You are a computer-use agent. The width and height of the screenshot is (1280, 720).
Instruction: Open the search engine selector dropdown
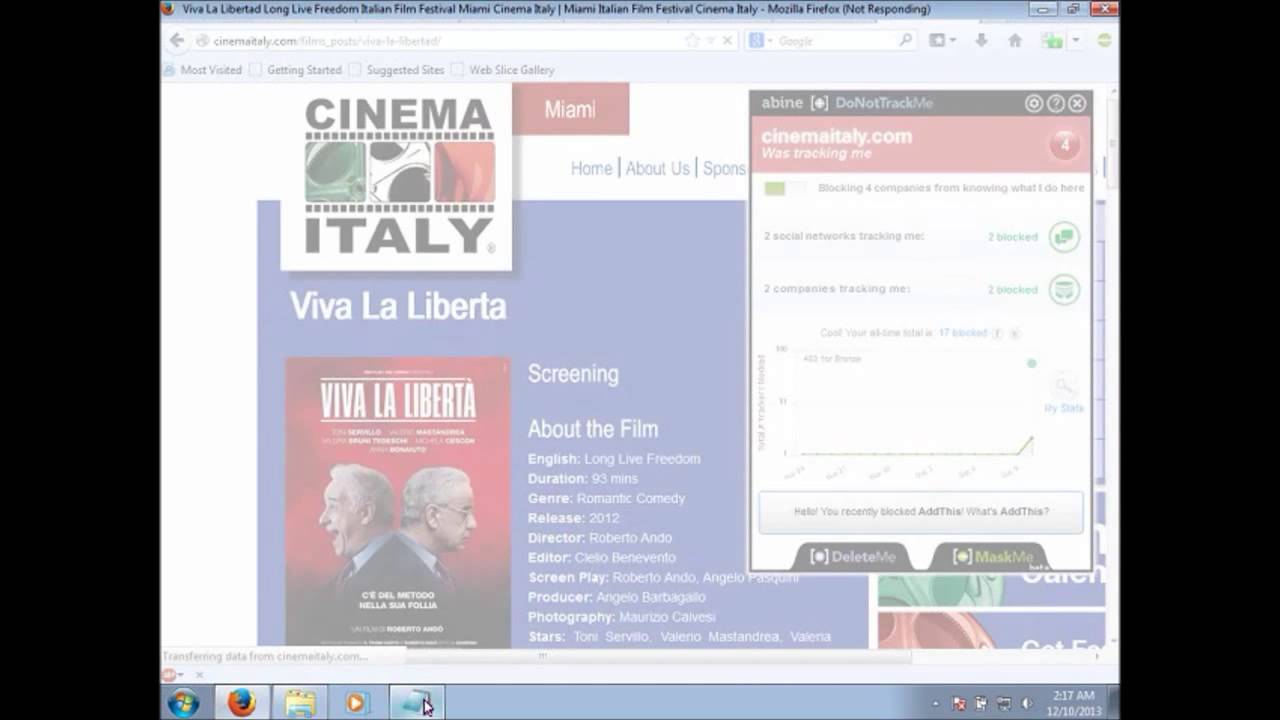pyautogui.click(x=760, y=41)
